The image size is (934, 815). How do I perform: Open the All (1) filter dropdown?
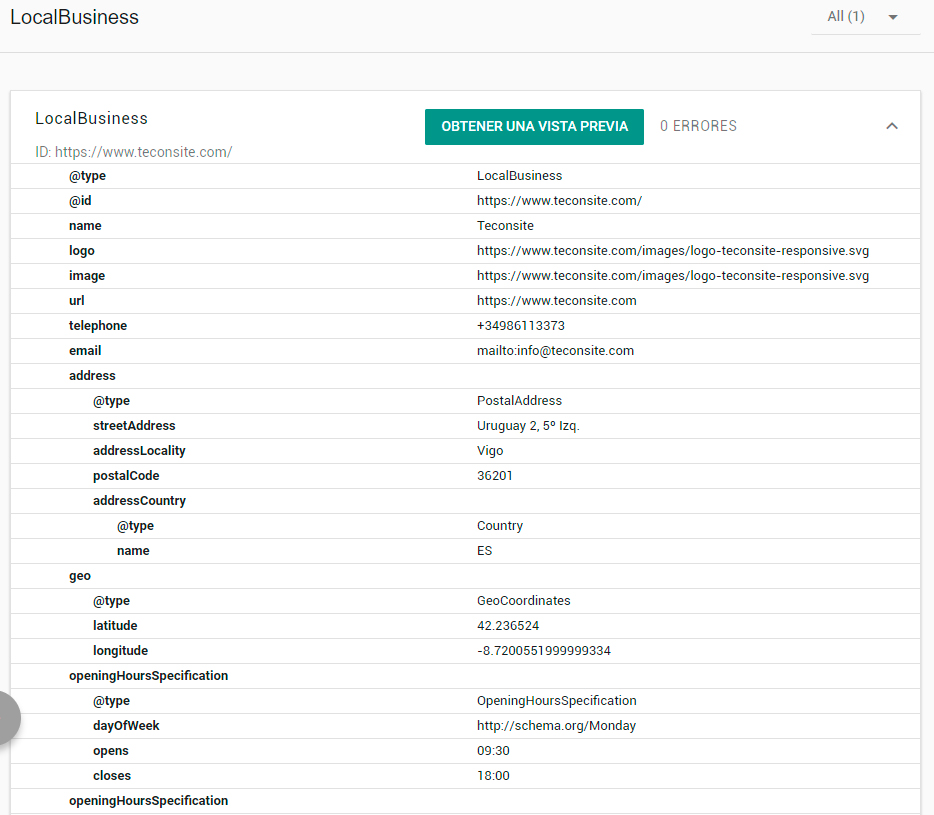[x=865, y=17]
